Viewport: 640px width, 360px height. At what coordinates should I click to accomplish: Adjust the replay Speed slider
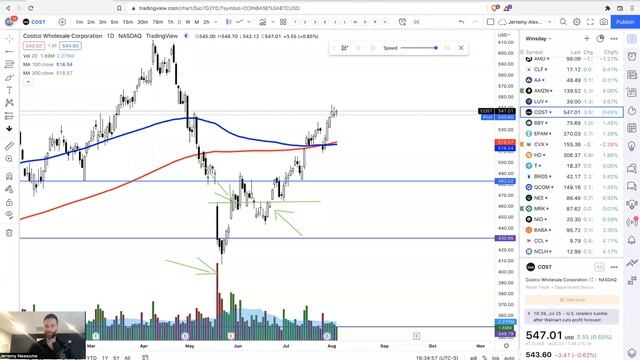click(x=419, y=48)
